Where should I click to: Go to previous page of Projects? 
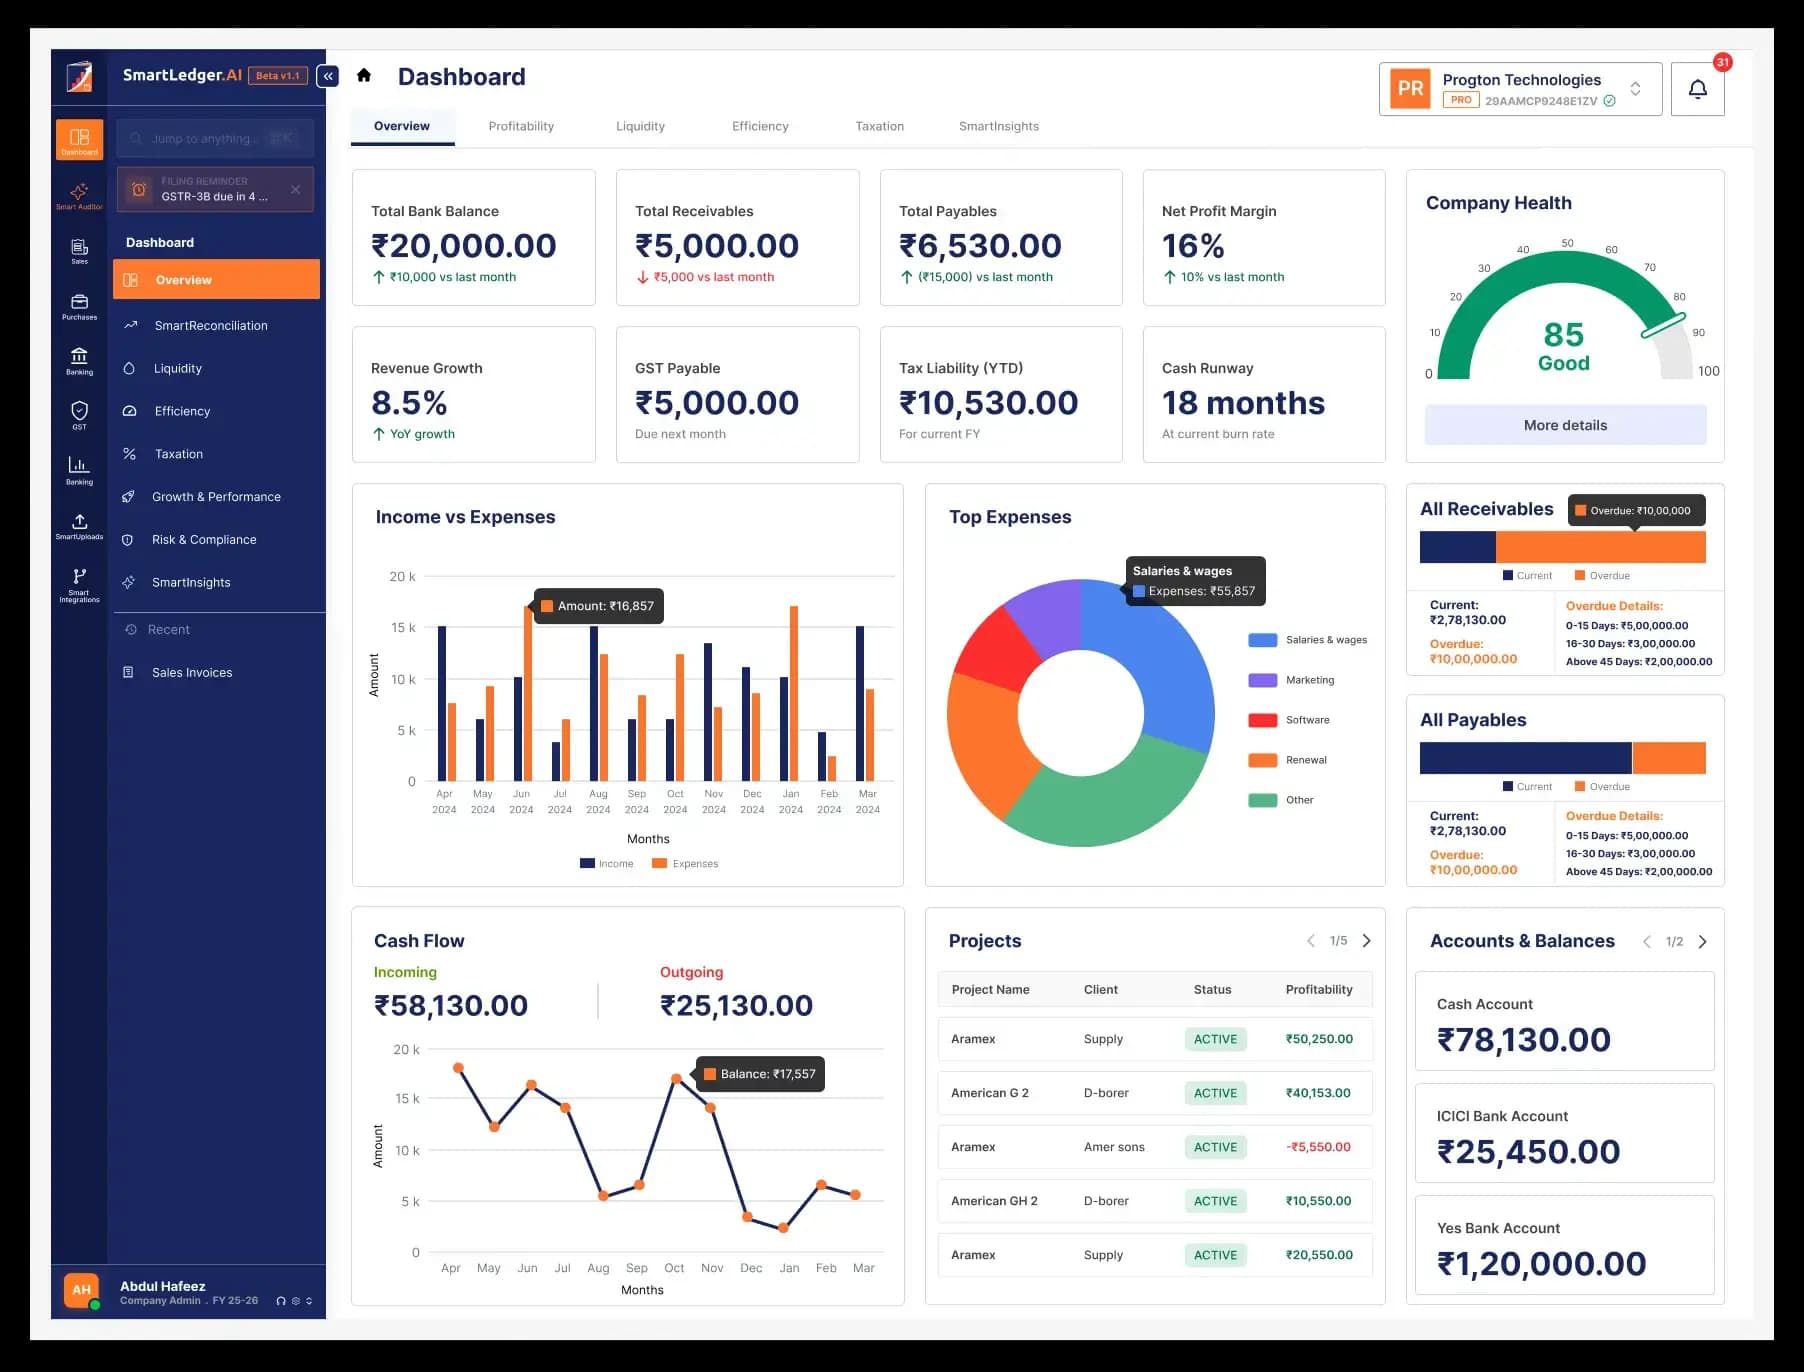coord(1311,941)
